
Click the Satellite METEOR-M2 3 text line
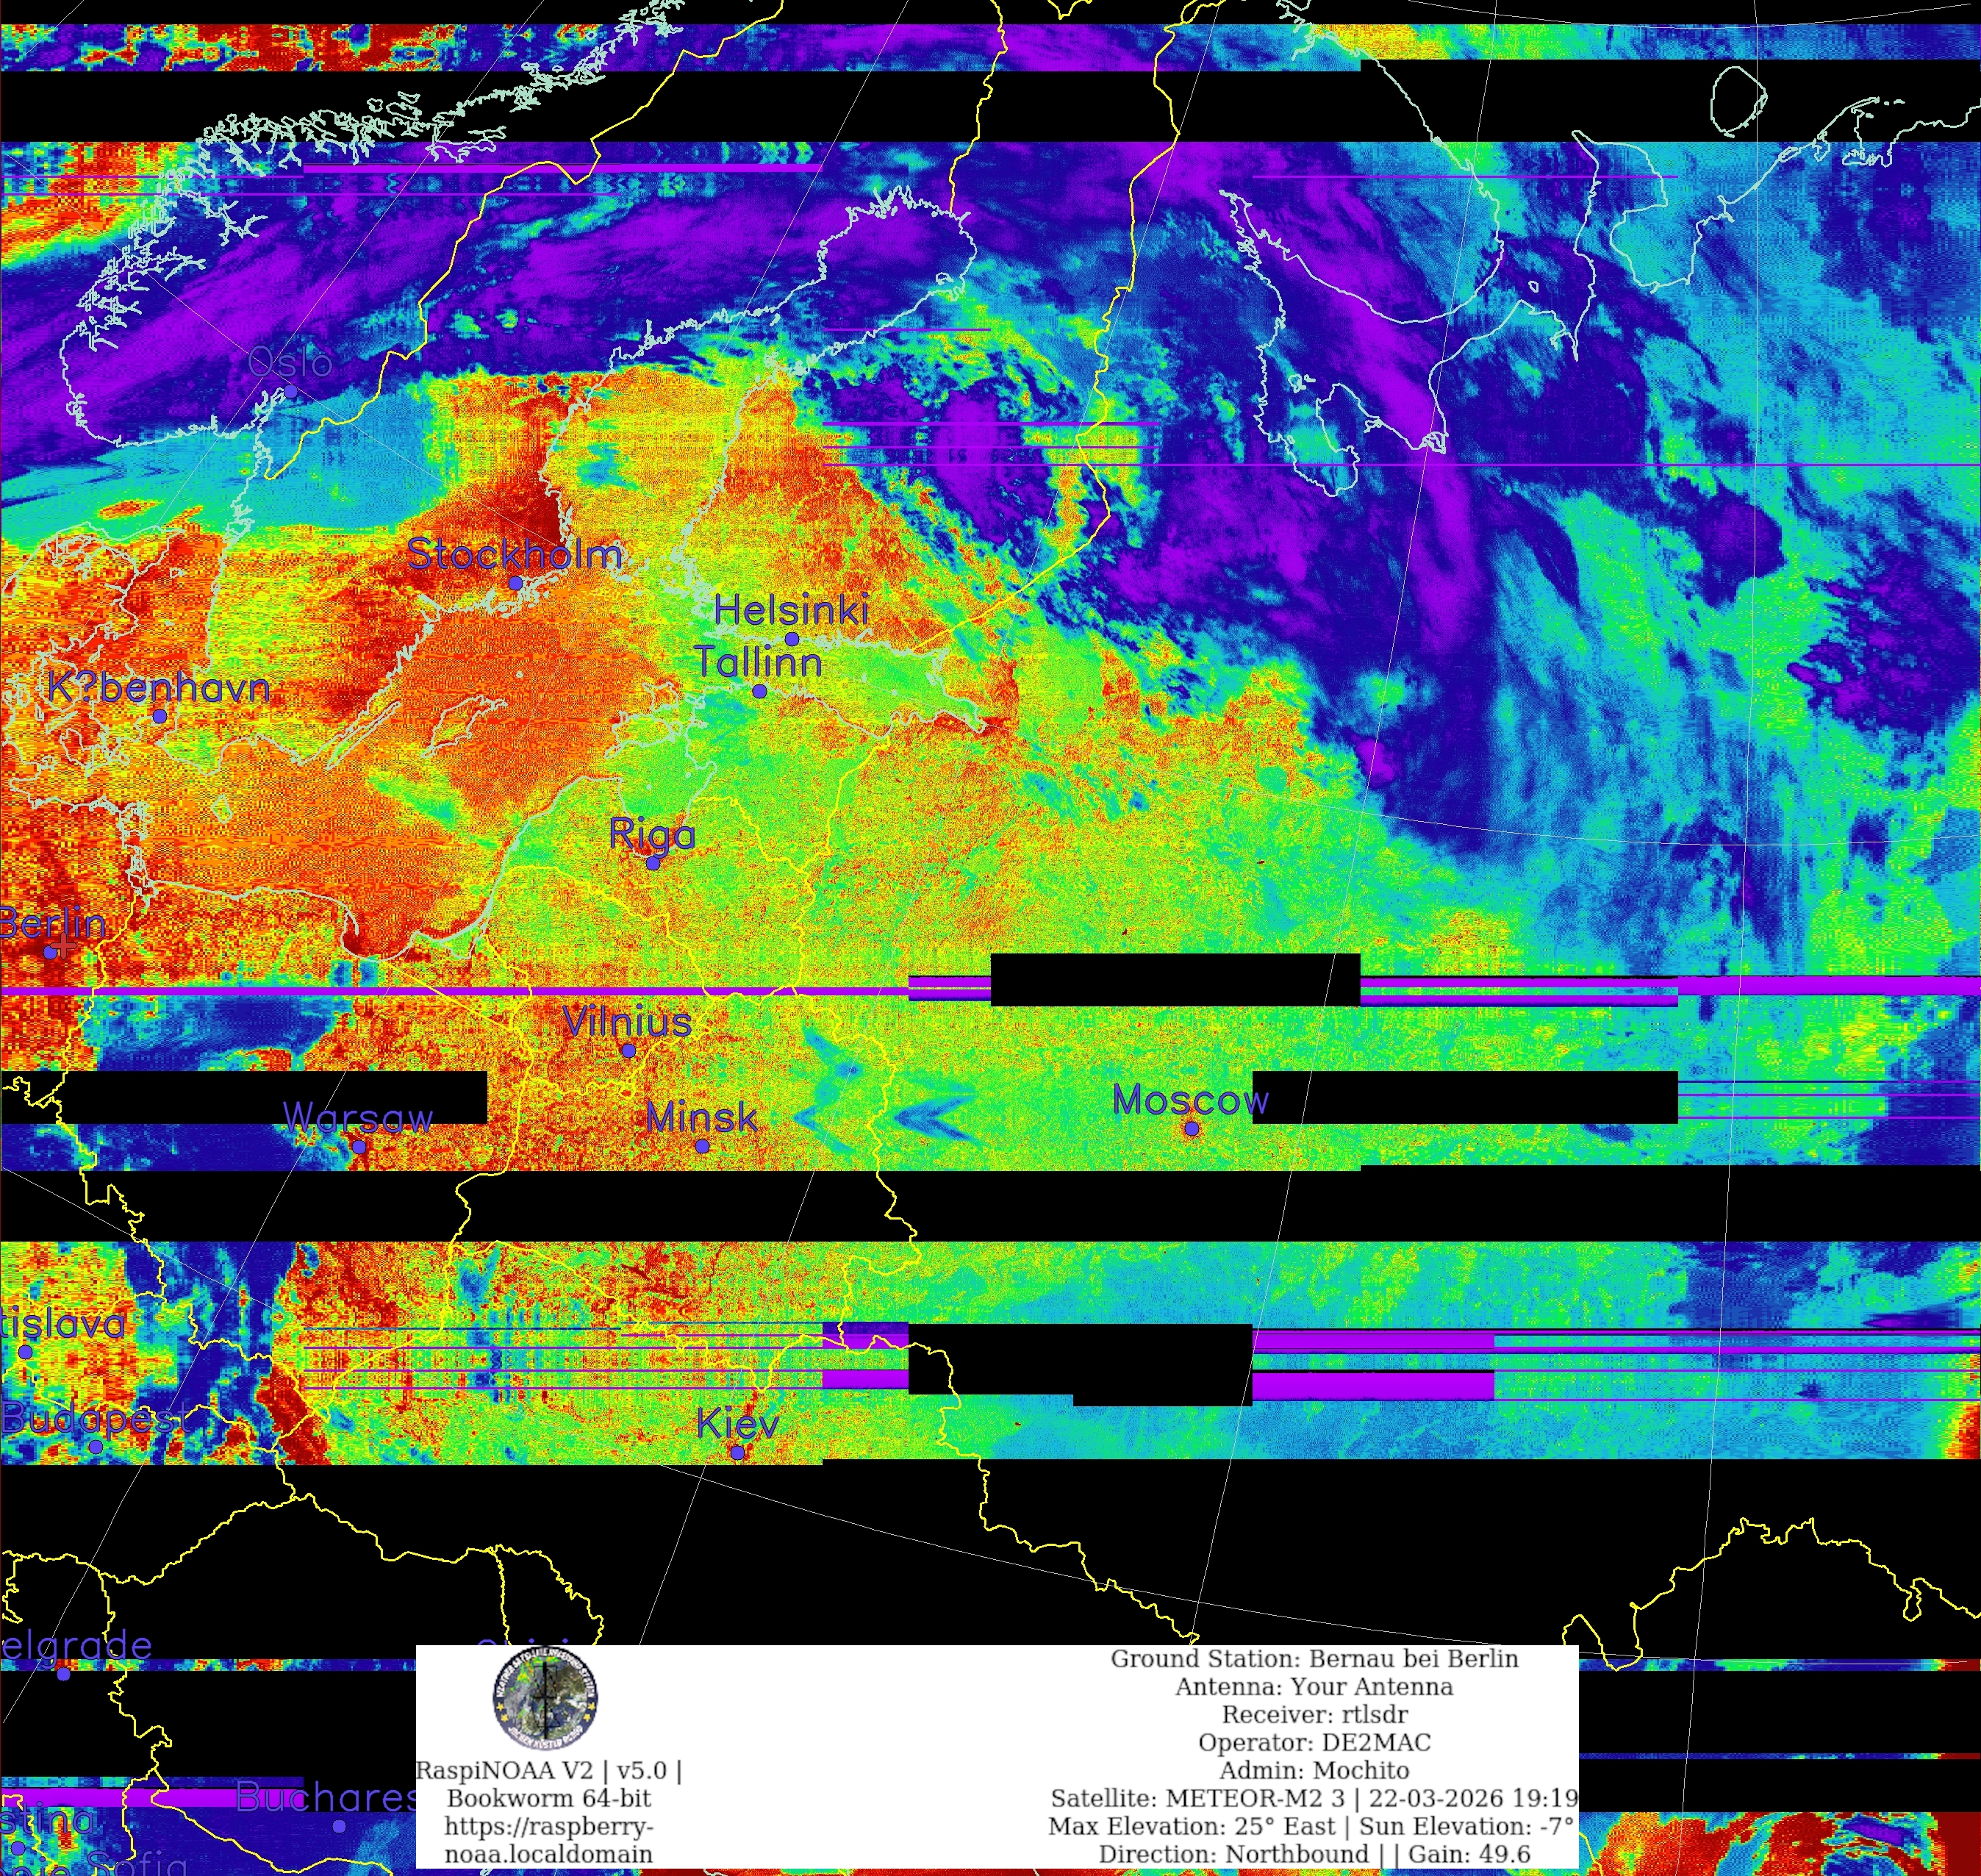coord(1314,1798)
